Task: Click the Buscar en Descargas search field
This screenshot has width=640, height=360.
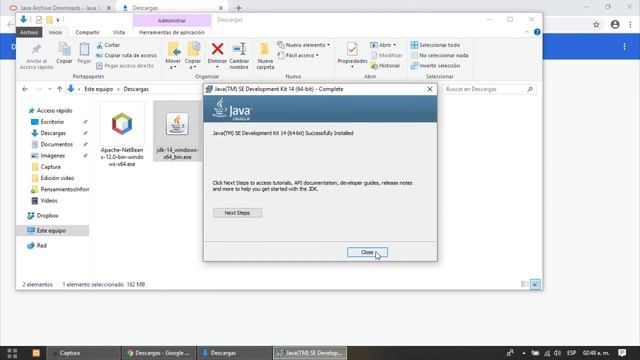Action: [x=489, y=89]
